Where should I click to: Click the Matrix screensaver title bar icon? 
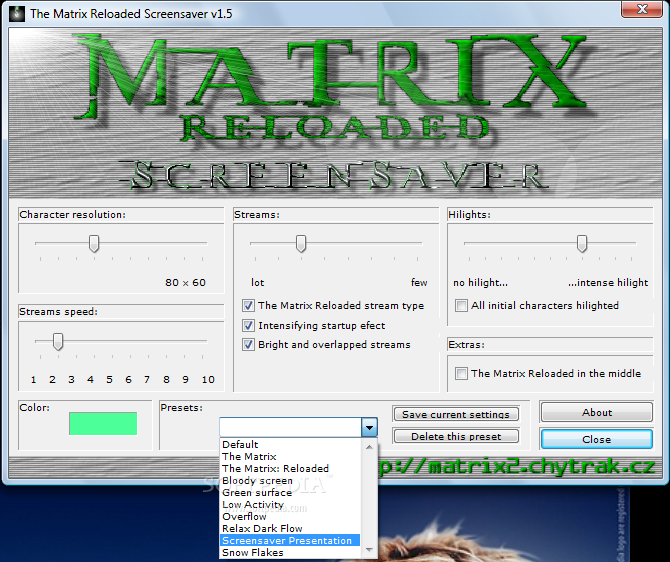(17, 13)
